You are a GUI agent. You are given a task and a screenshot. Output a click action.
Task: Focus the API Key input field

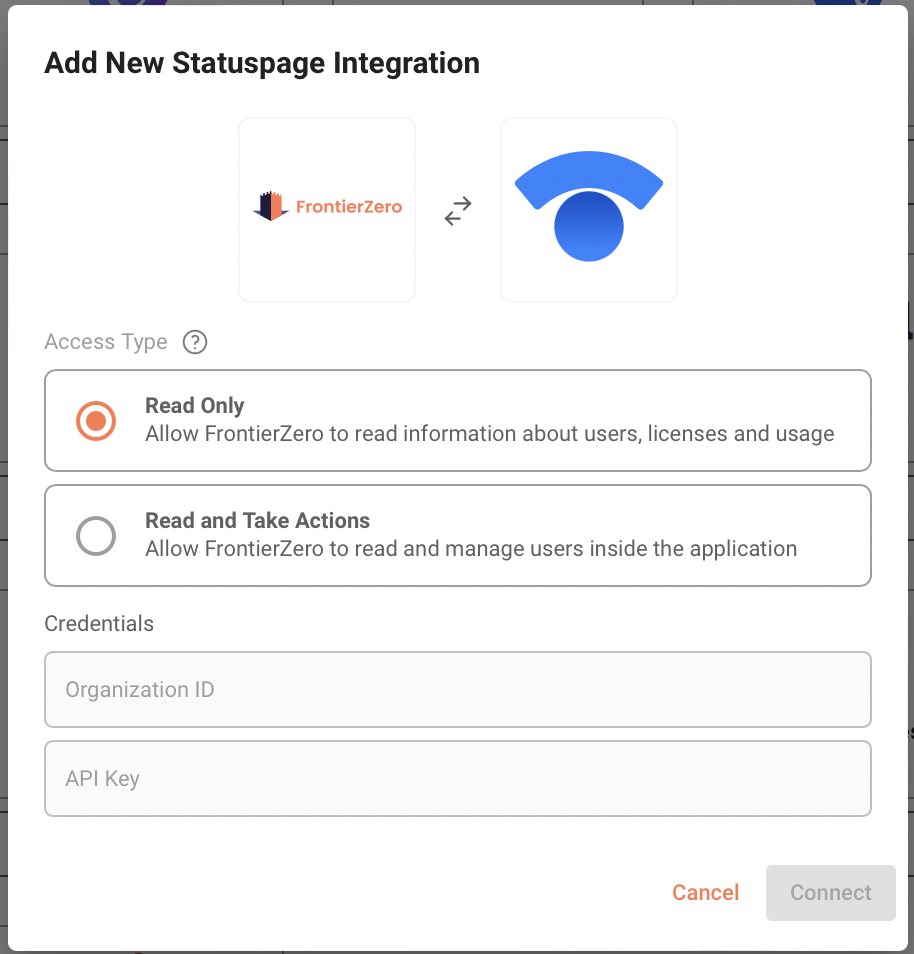pyautogui.click(x=457, y=778)
